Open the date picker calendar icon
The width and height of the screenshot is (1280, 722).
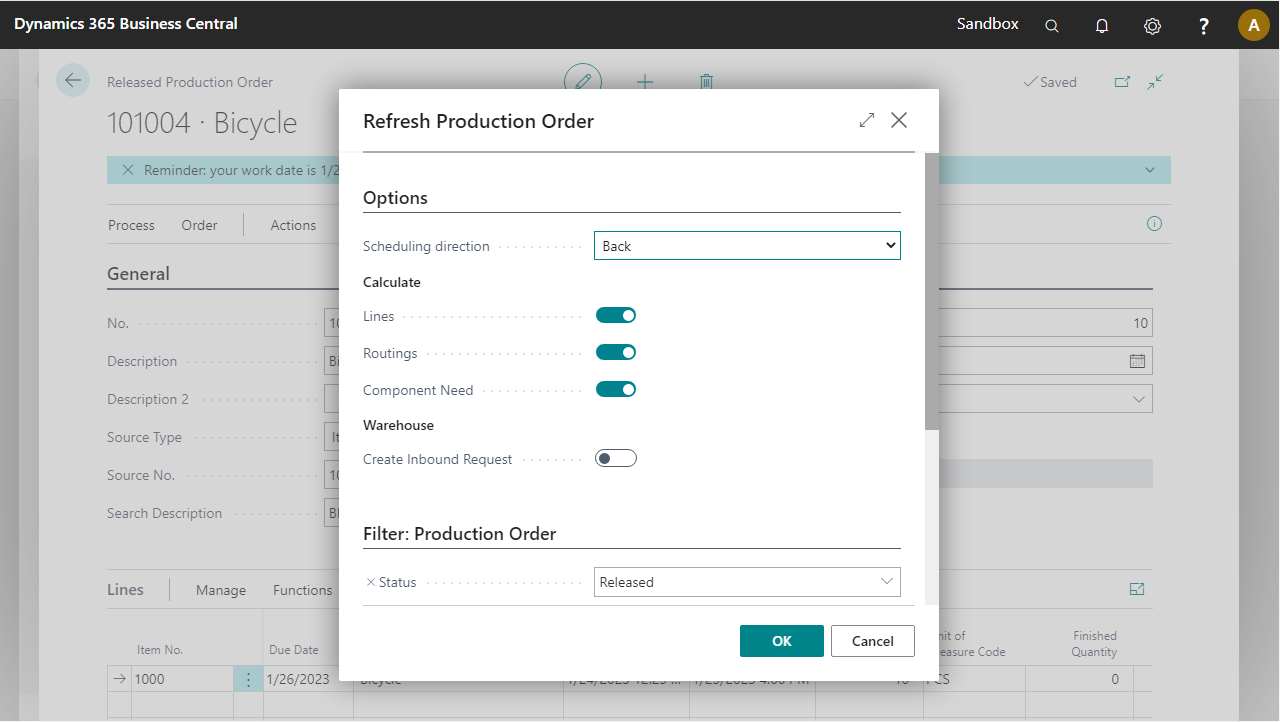click(1137, 361)
